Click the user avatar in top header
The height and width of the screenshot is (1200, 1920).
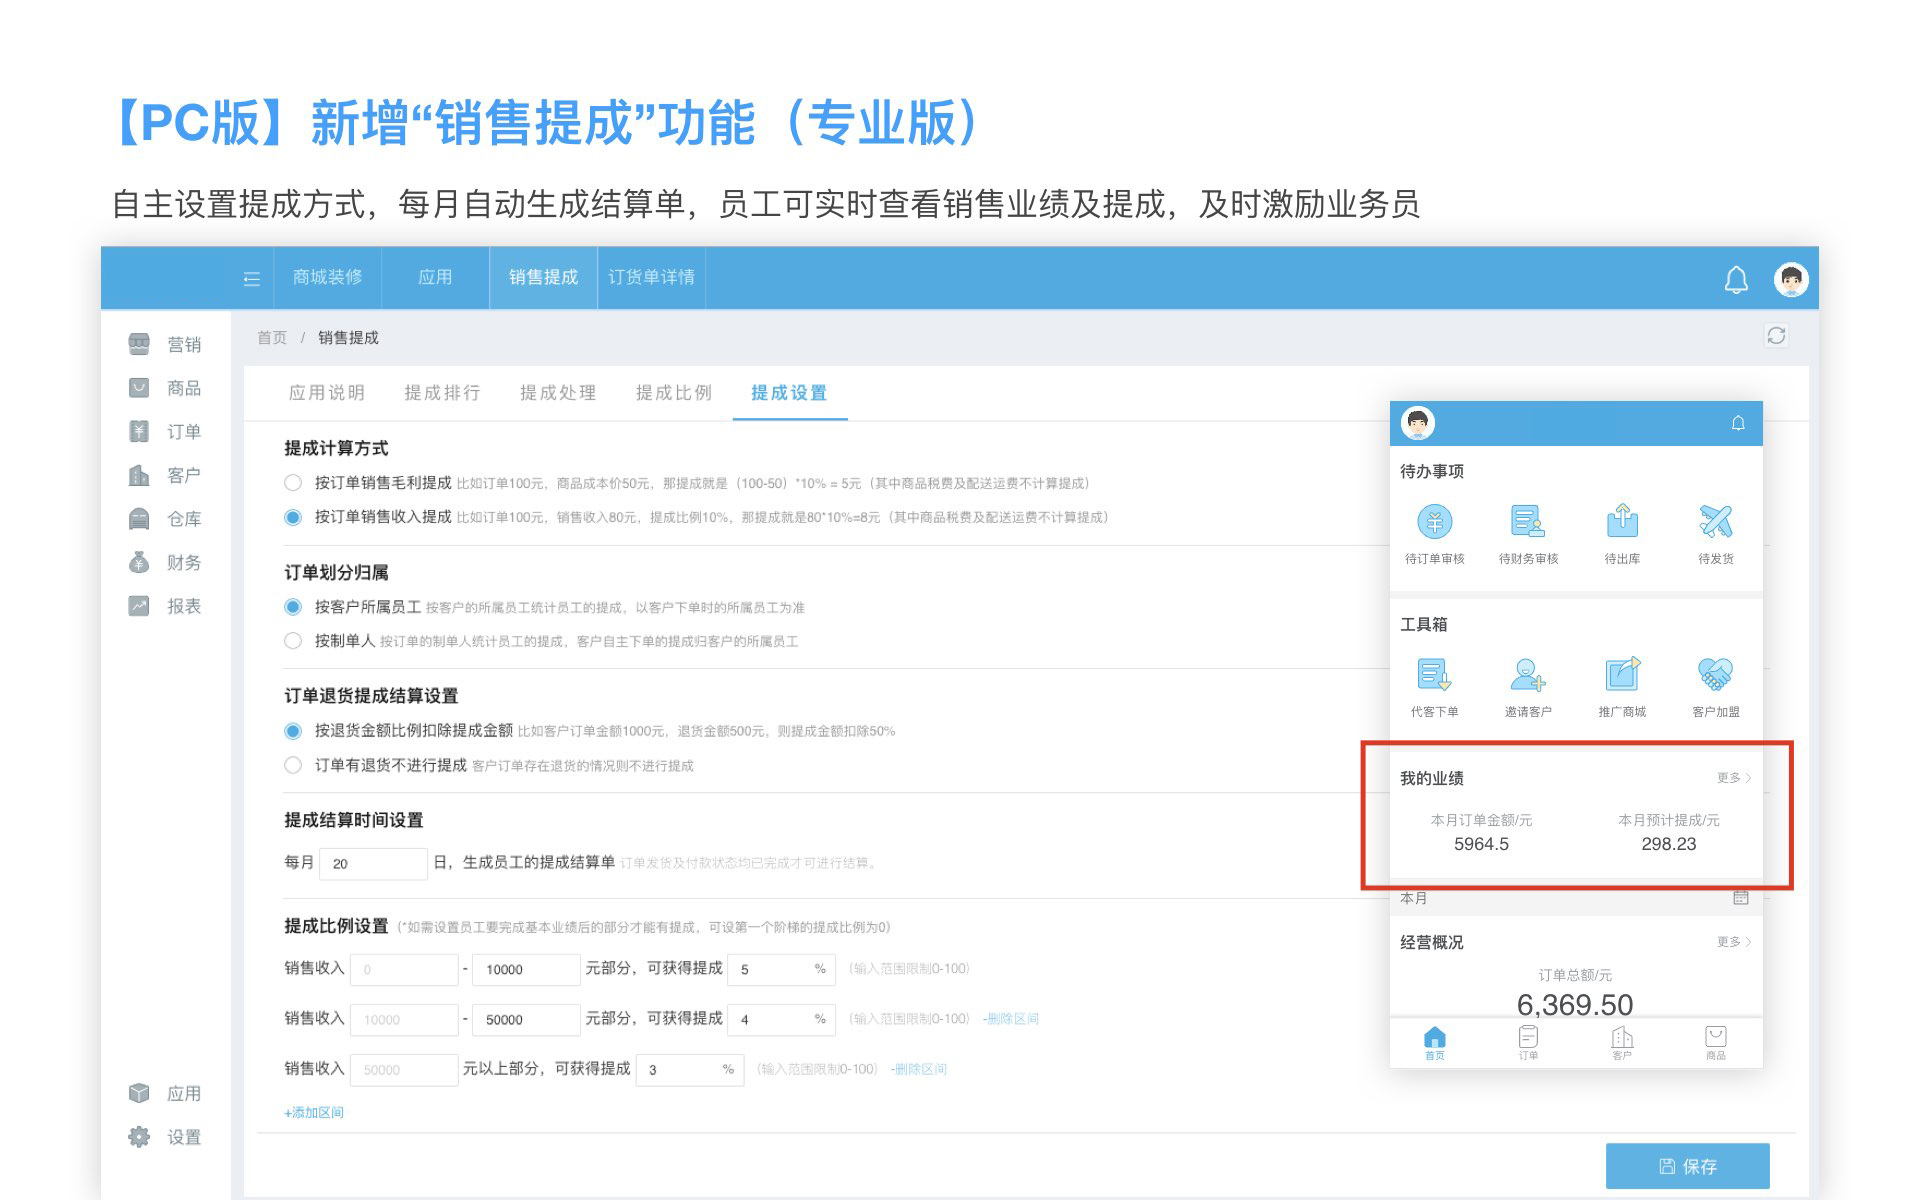pos(1790,279)
